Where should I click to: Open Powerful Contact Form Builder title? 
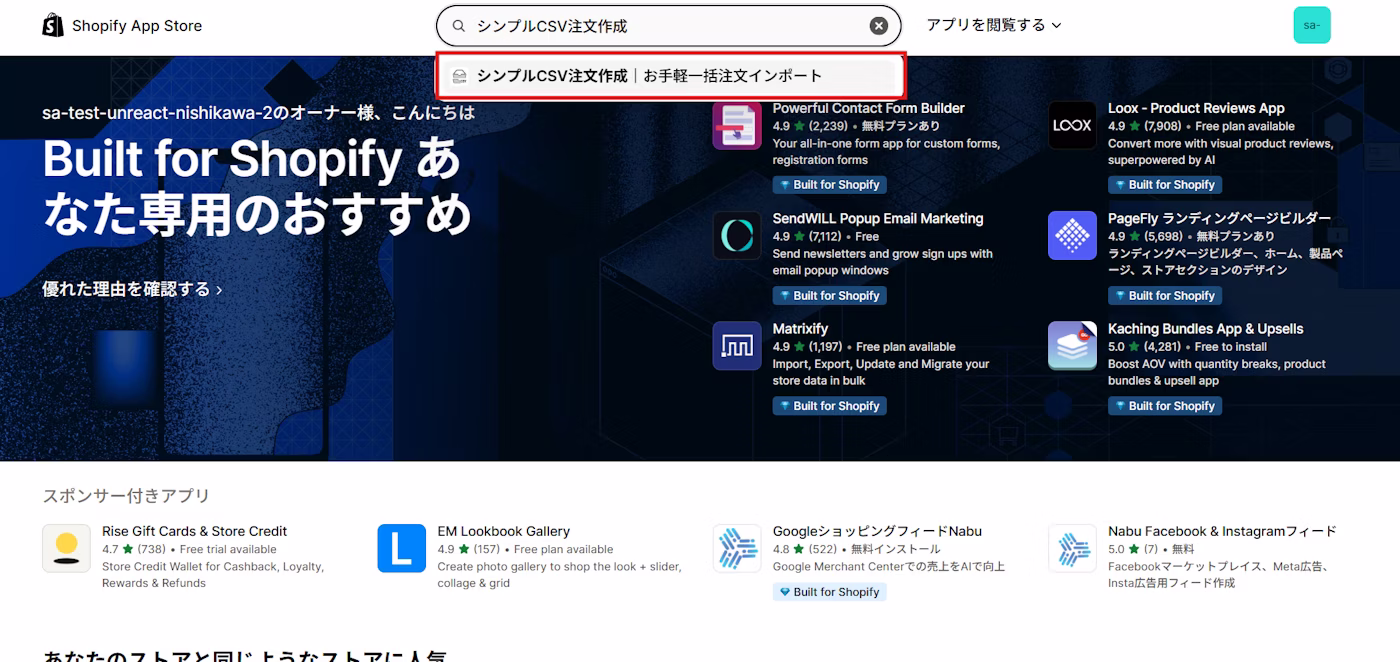pyautogui.click(x=868, y=108)
